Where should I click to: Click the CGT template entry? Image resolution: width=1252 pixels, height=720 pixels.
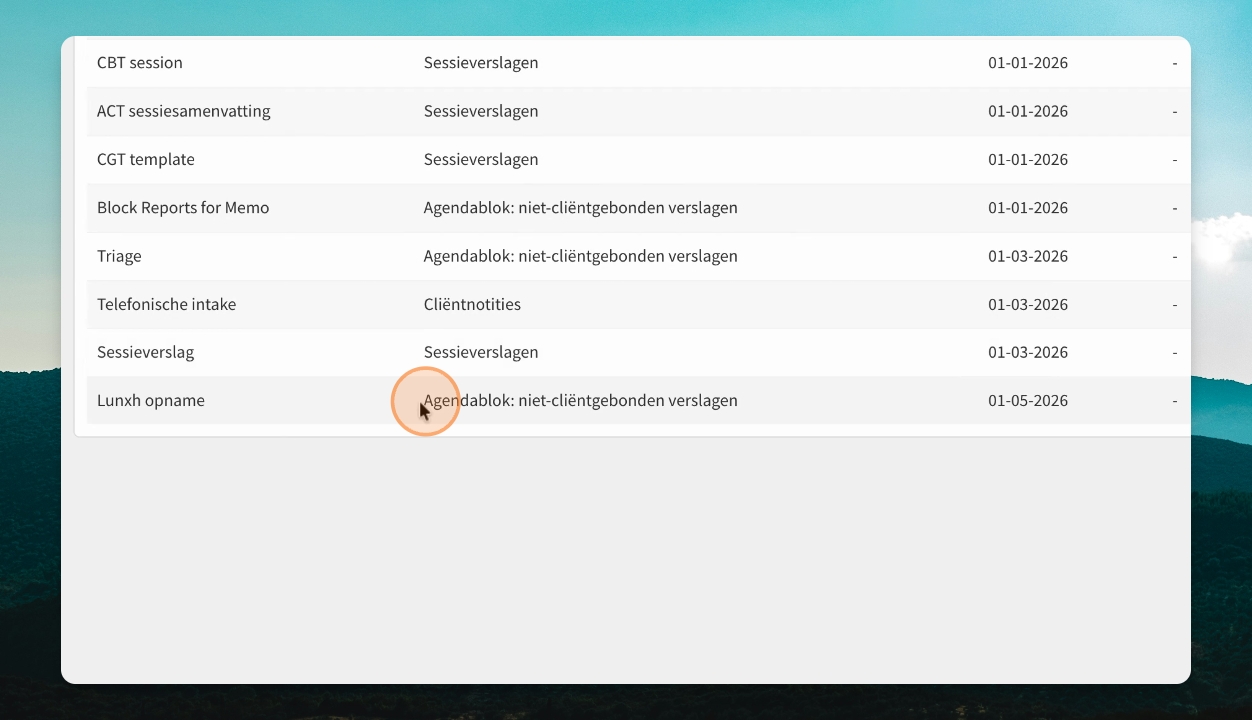pyautogui.click(x=146, y=159)
